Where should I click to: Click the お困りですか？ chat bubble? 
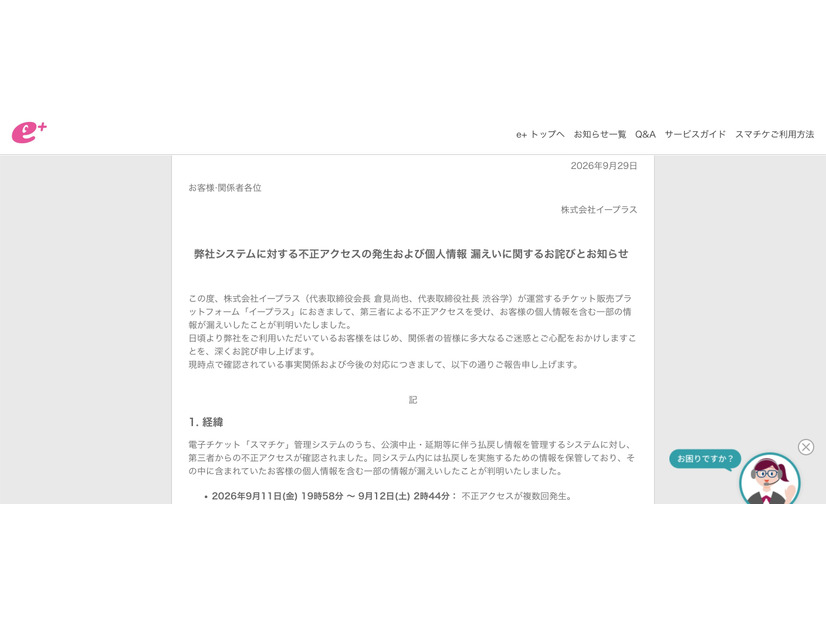coord(705,459)
